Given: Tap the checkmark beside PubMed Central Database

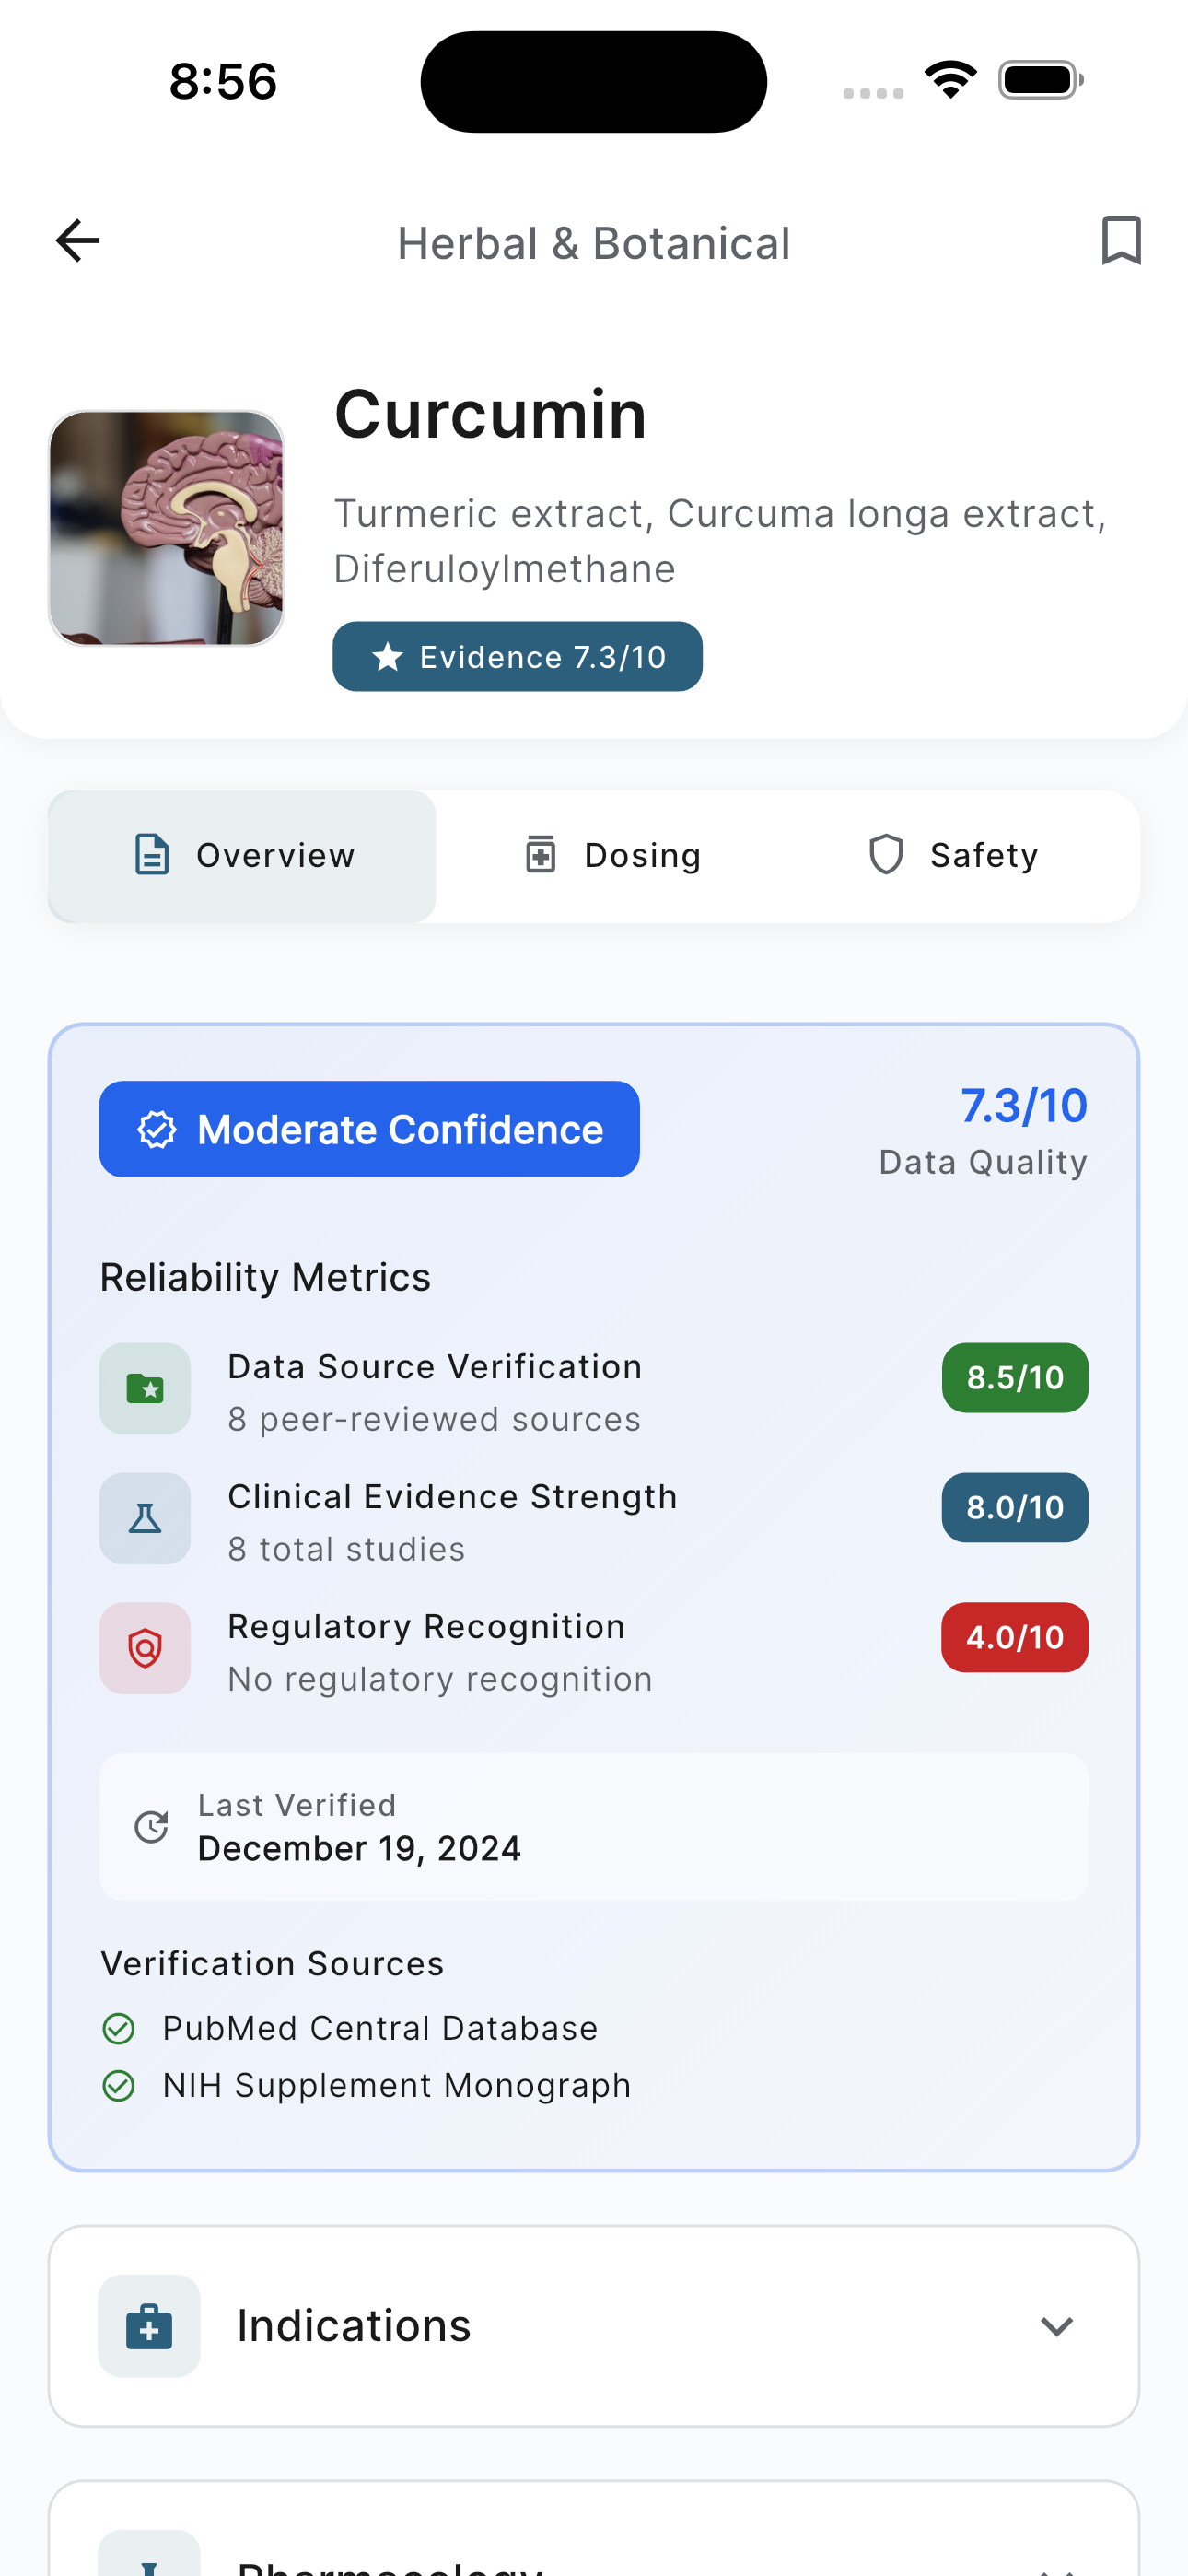Looking at the screenshot, I should pyautogui.click(x=119, y=2027).
